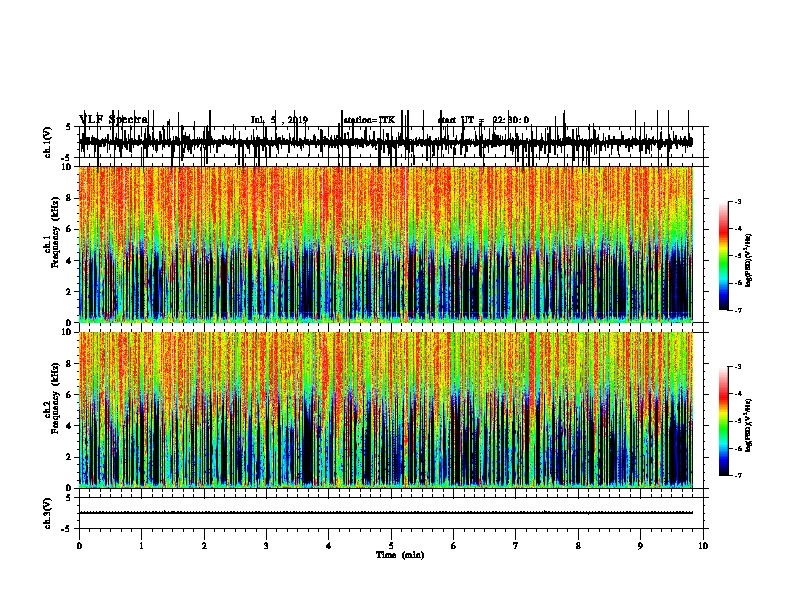Click the ch.1 voltage waveform trace
Viewport: 792px width, 612px height.
386,142
